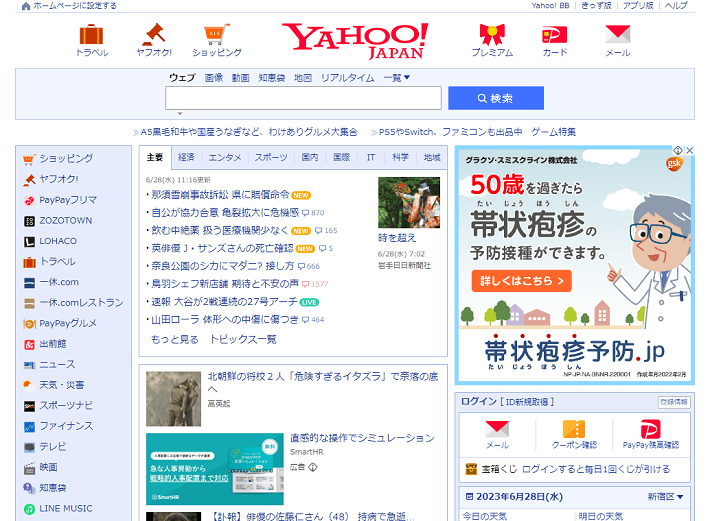Click the home icon beside set-as-homepage link

pyautogui.click(x=26, y=6)
